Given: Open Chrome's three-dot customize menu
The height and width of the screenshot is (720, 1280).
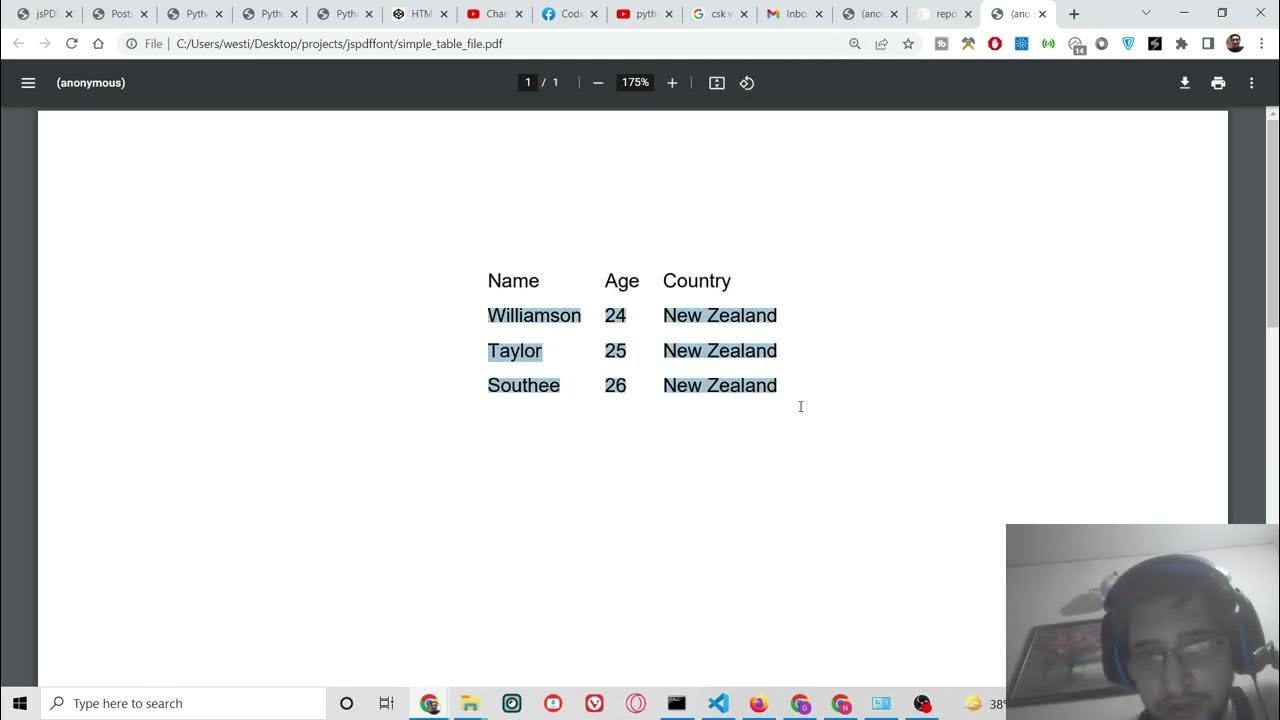Looking at the screenshot, I should click(x=1261, y=44).
